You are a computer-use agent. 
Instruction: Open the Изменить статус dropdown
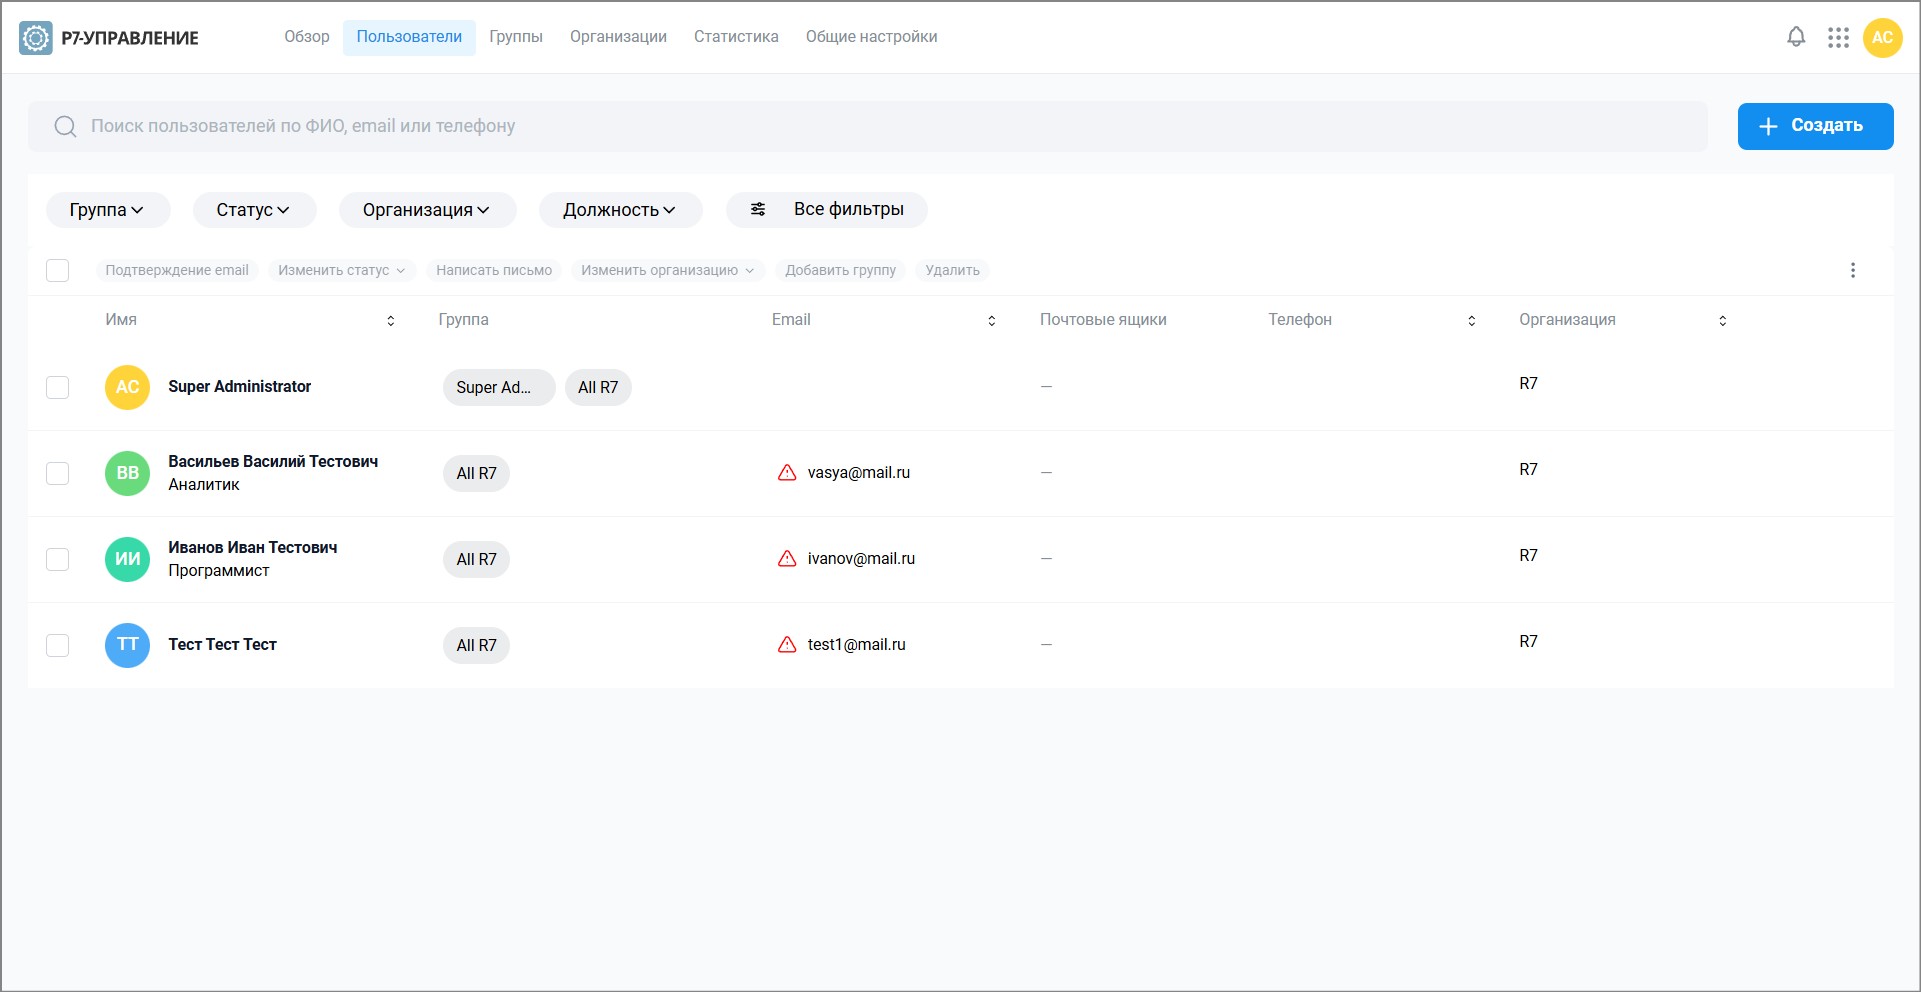(x=341, y=270)
